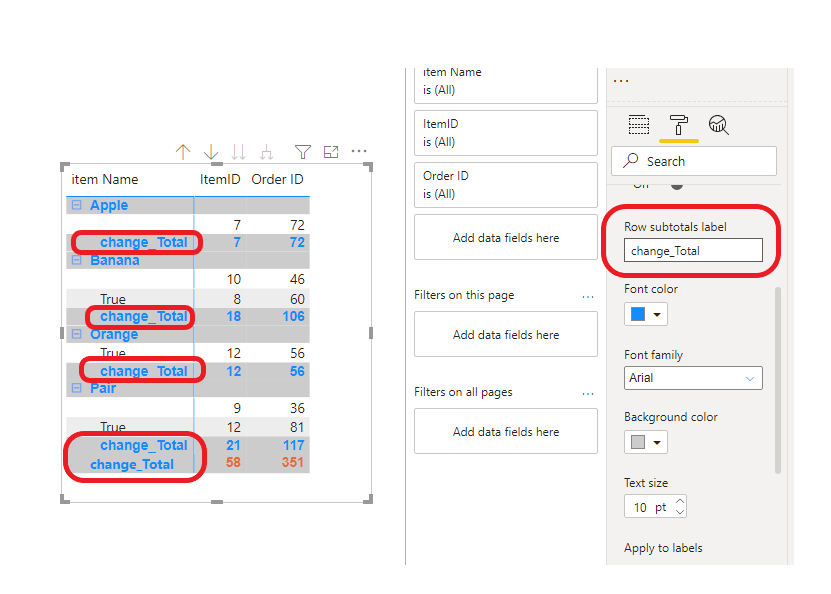Image resolution: width=831 pixels, height=594 pixels.
Task: Select the Apple row header
Action: click(109, 205)
